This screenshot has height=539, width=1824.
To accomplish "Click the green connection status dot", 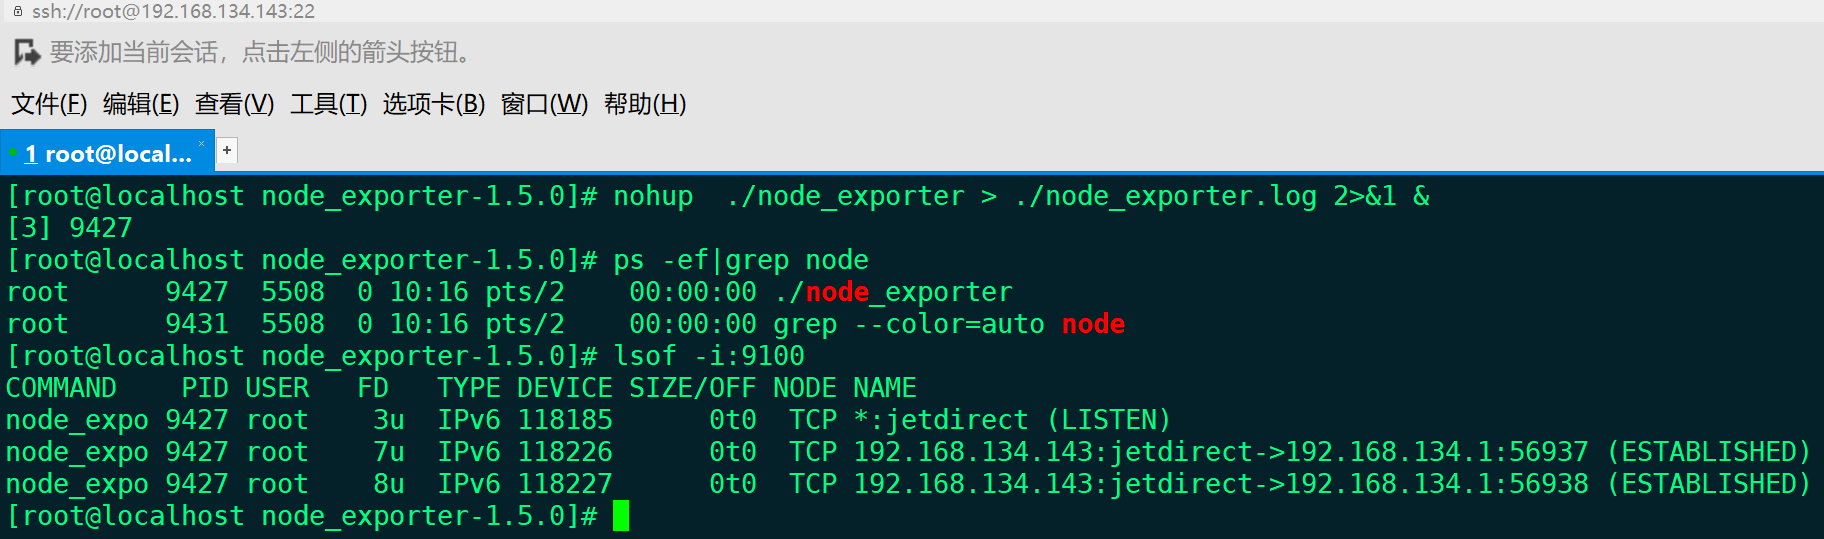I will [x=13, y=153].
